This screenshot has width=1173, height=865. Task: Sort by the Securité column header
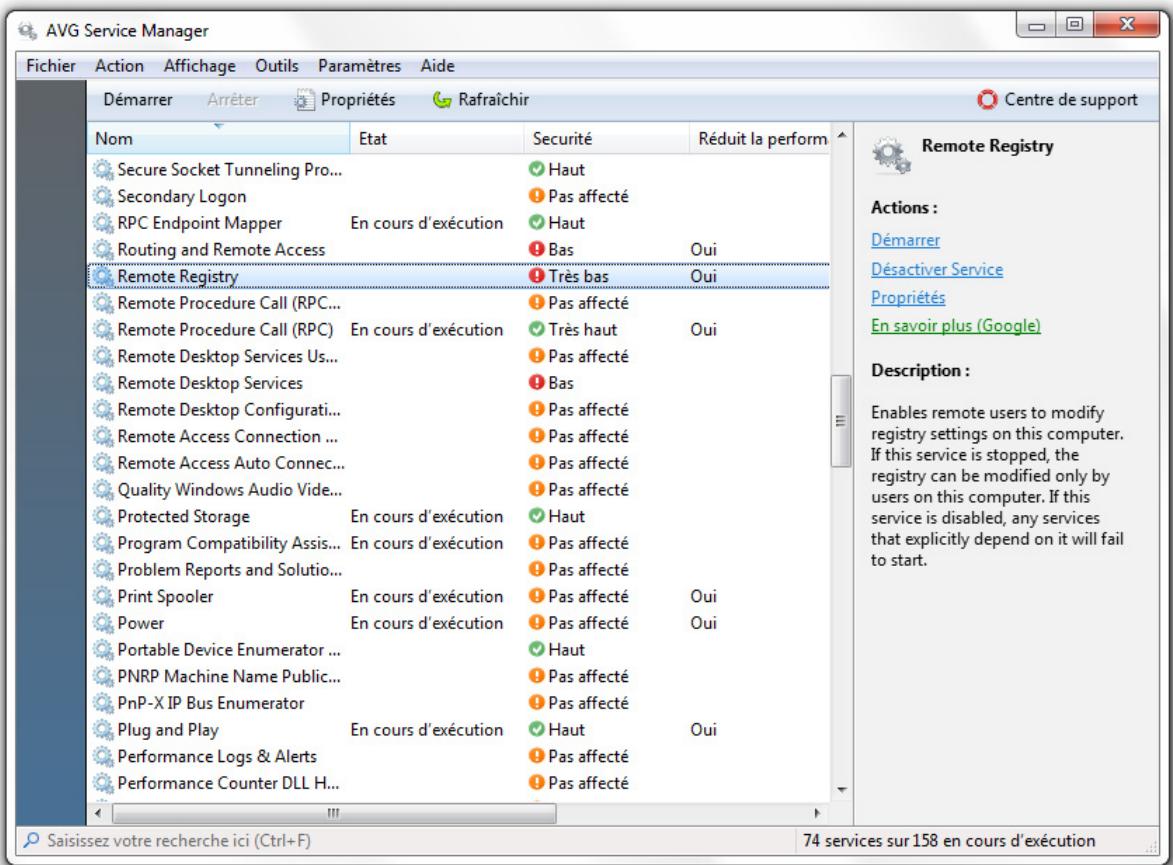[607, 138]
